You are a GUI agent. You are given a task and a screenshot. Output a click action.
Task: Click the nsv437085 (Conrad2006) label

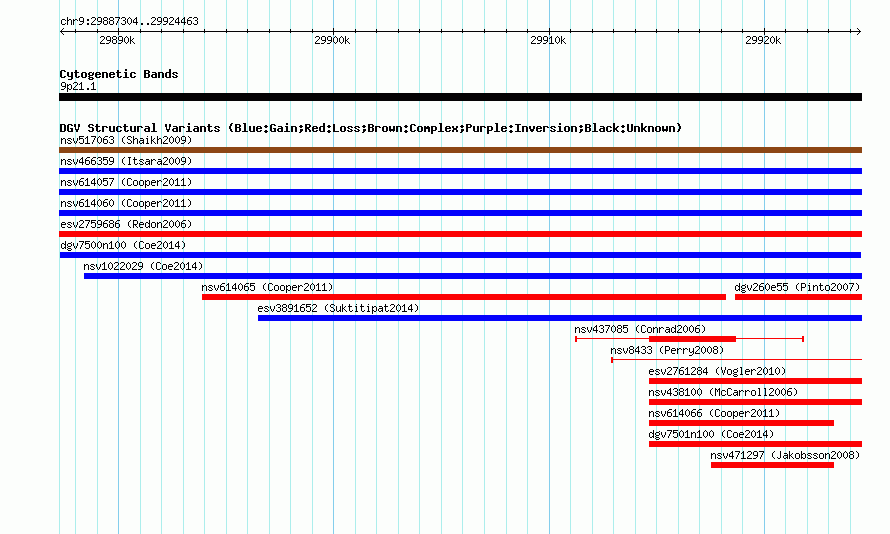pos(640,329)
